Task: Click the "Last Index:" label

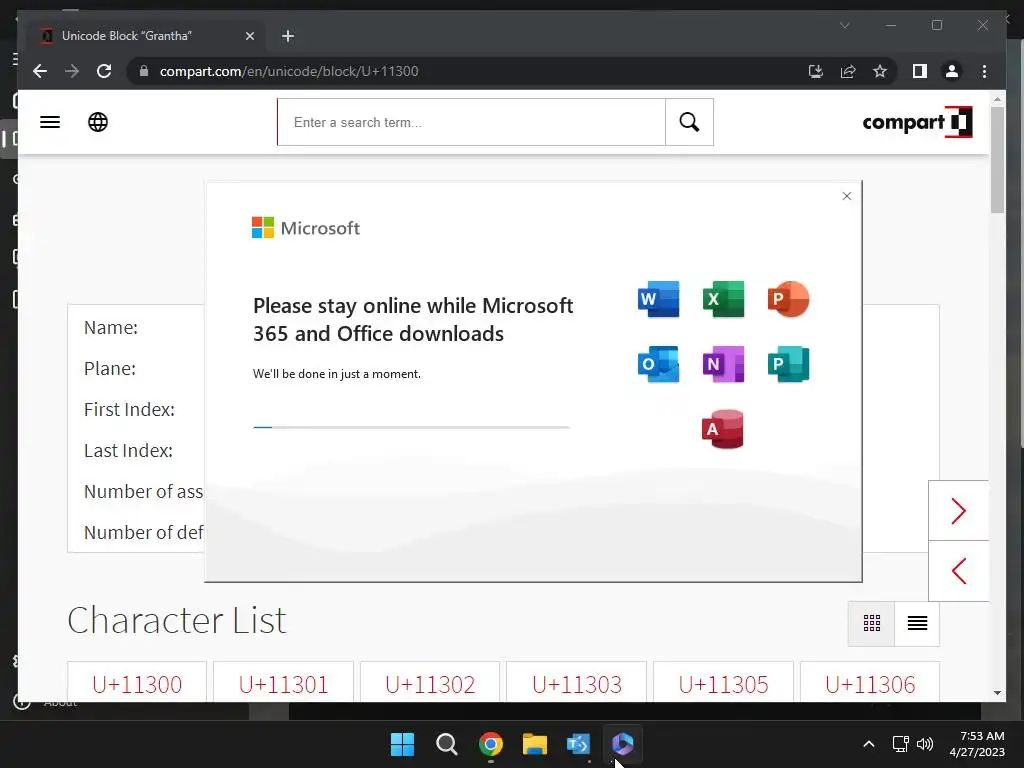Action: tap(129, 451)
